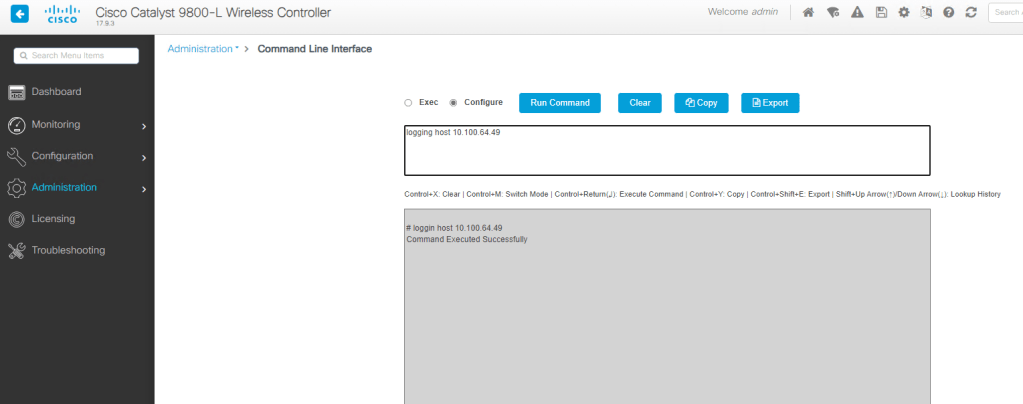The image size is (1023, 404).
Task: Open the wireless setup icon
Action: (x=832, y=12)
